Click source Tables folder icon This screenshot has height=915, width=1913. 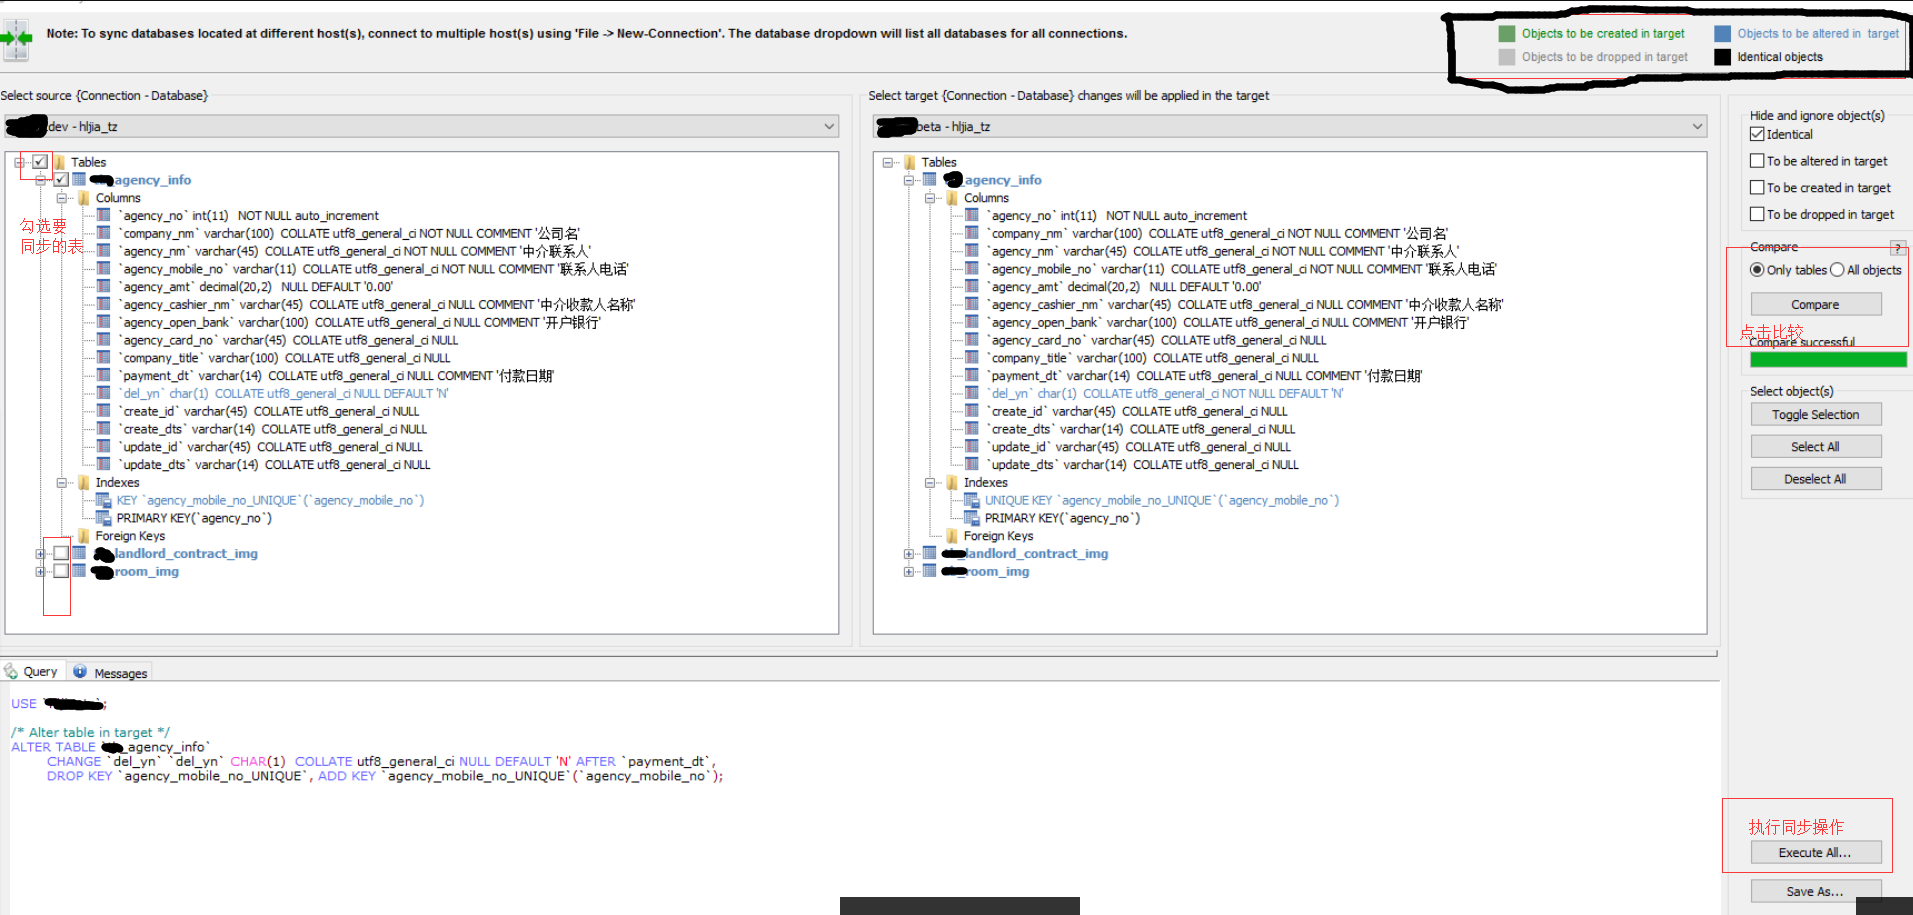pos(60,162)
